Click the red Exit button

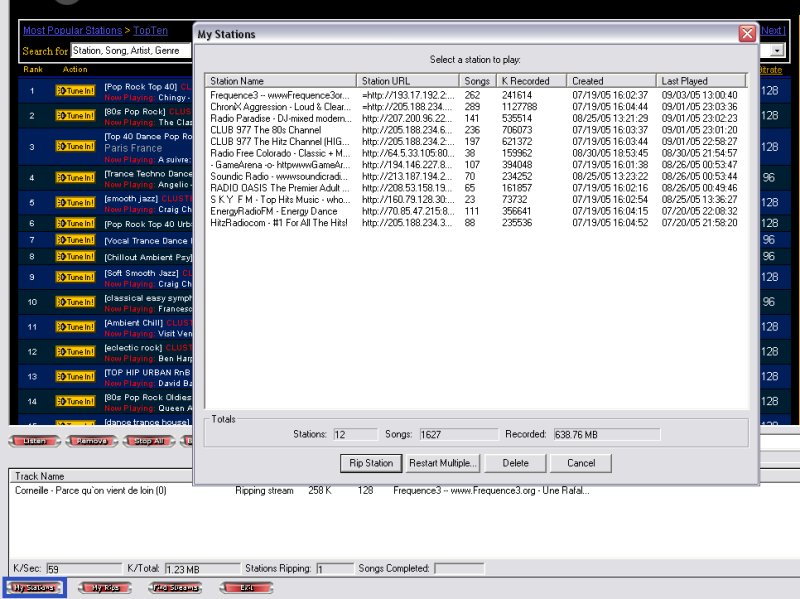click(247, 588)
